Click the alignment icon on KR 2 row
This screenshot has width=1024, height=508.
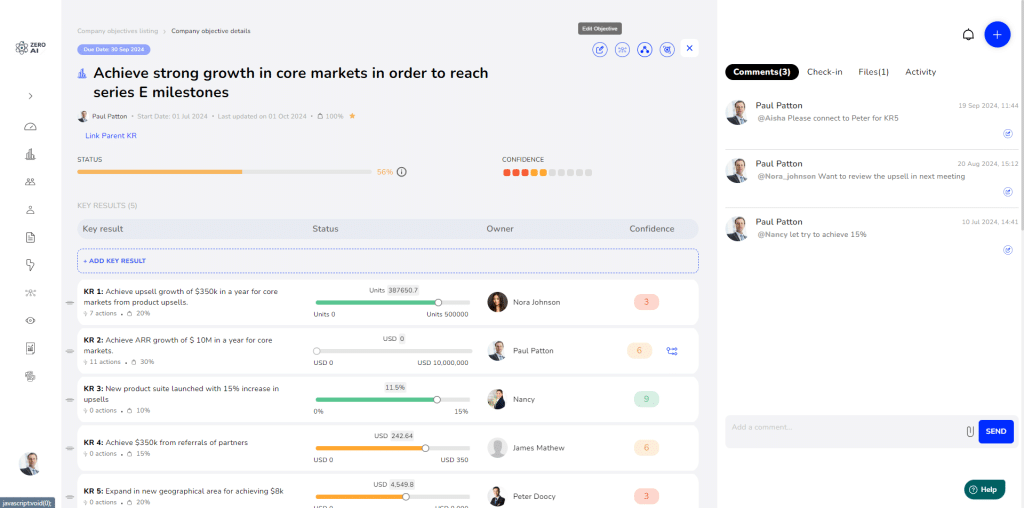[672, 351]
